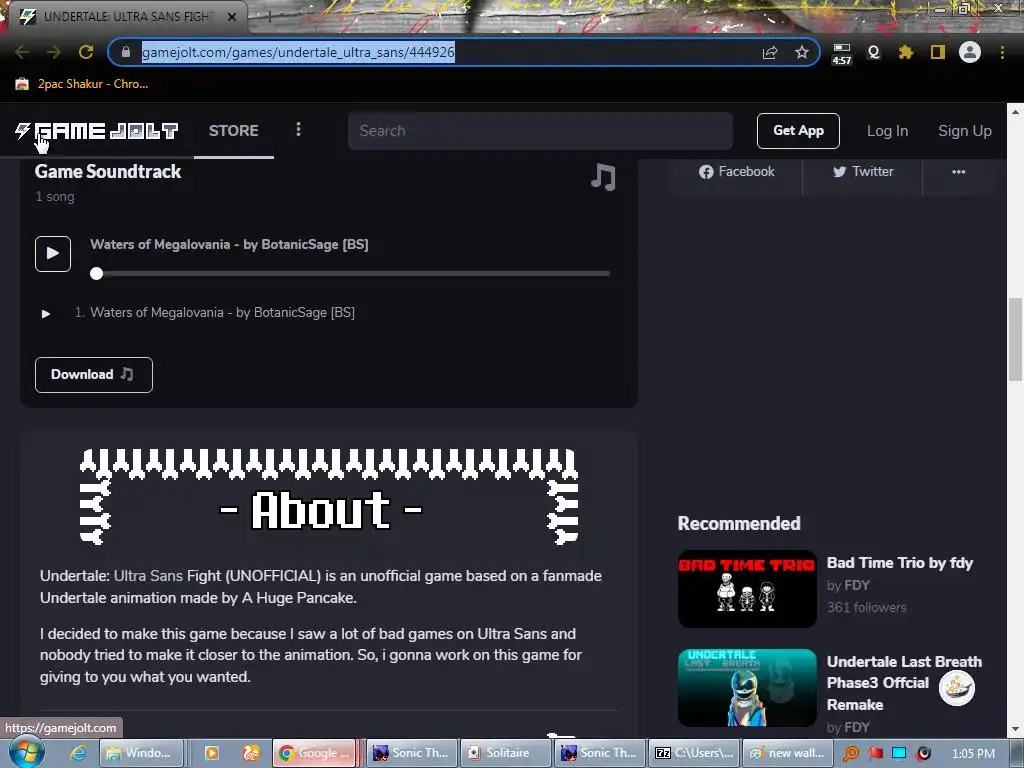Click the magnifier system tray icon
The height and width of the screenshot is (768, 1024).
tap(850, 753)
